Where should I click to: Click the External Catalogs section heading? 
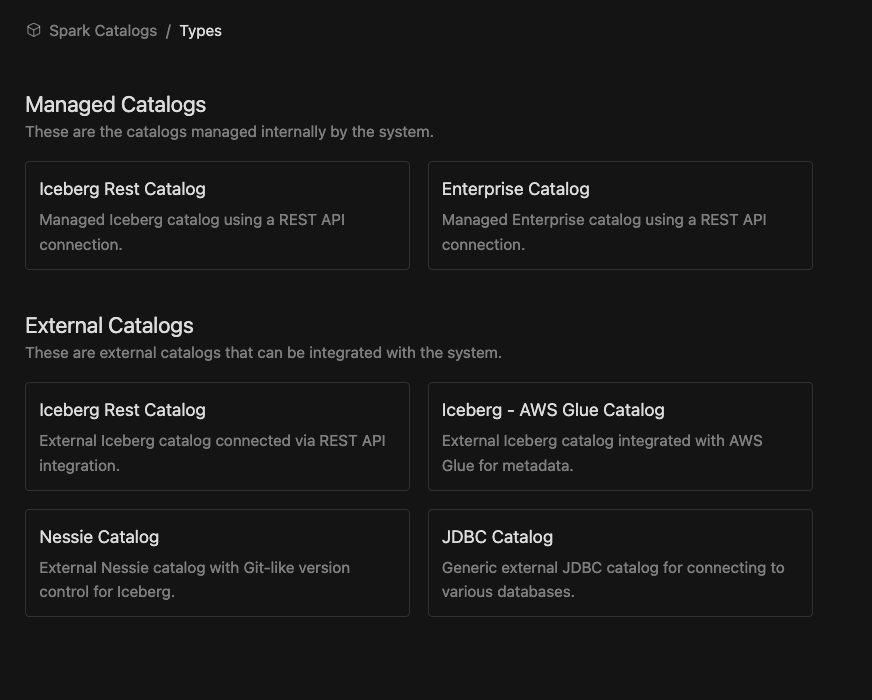coord(110,325)
